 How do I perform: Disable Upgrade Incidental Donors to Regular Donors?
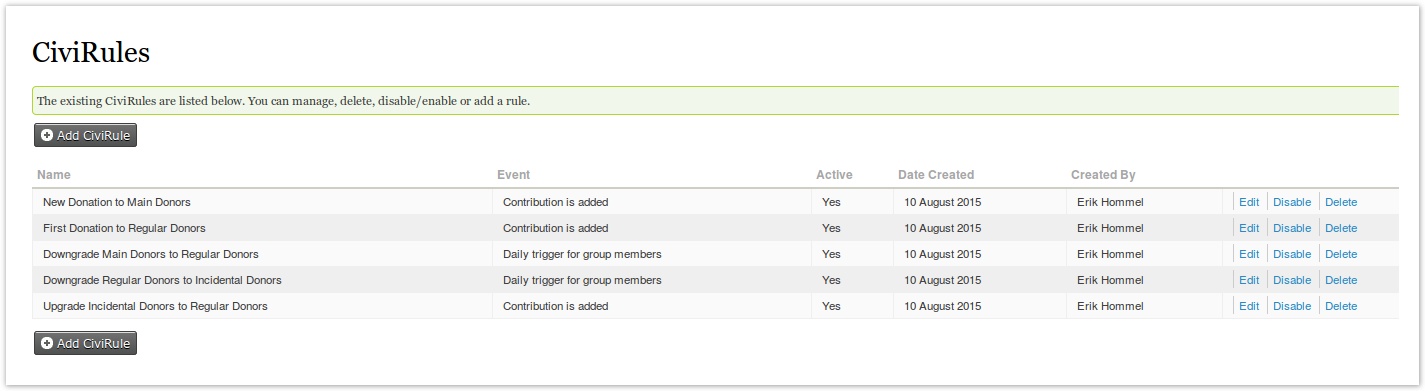coord(1292,306)
